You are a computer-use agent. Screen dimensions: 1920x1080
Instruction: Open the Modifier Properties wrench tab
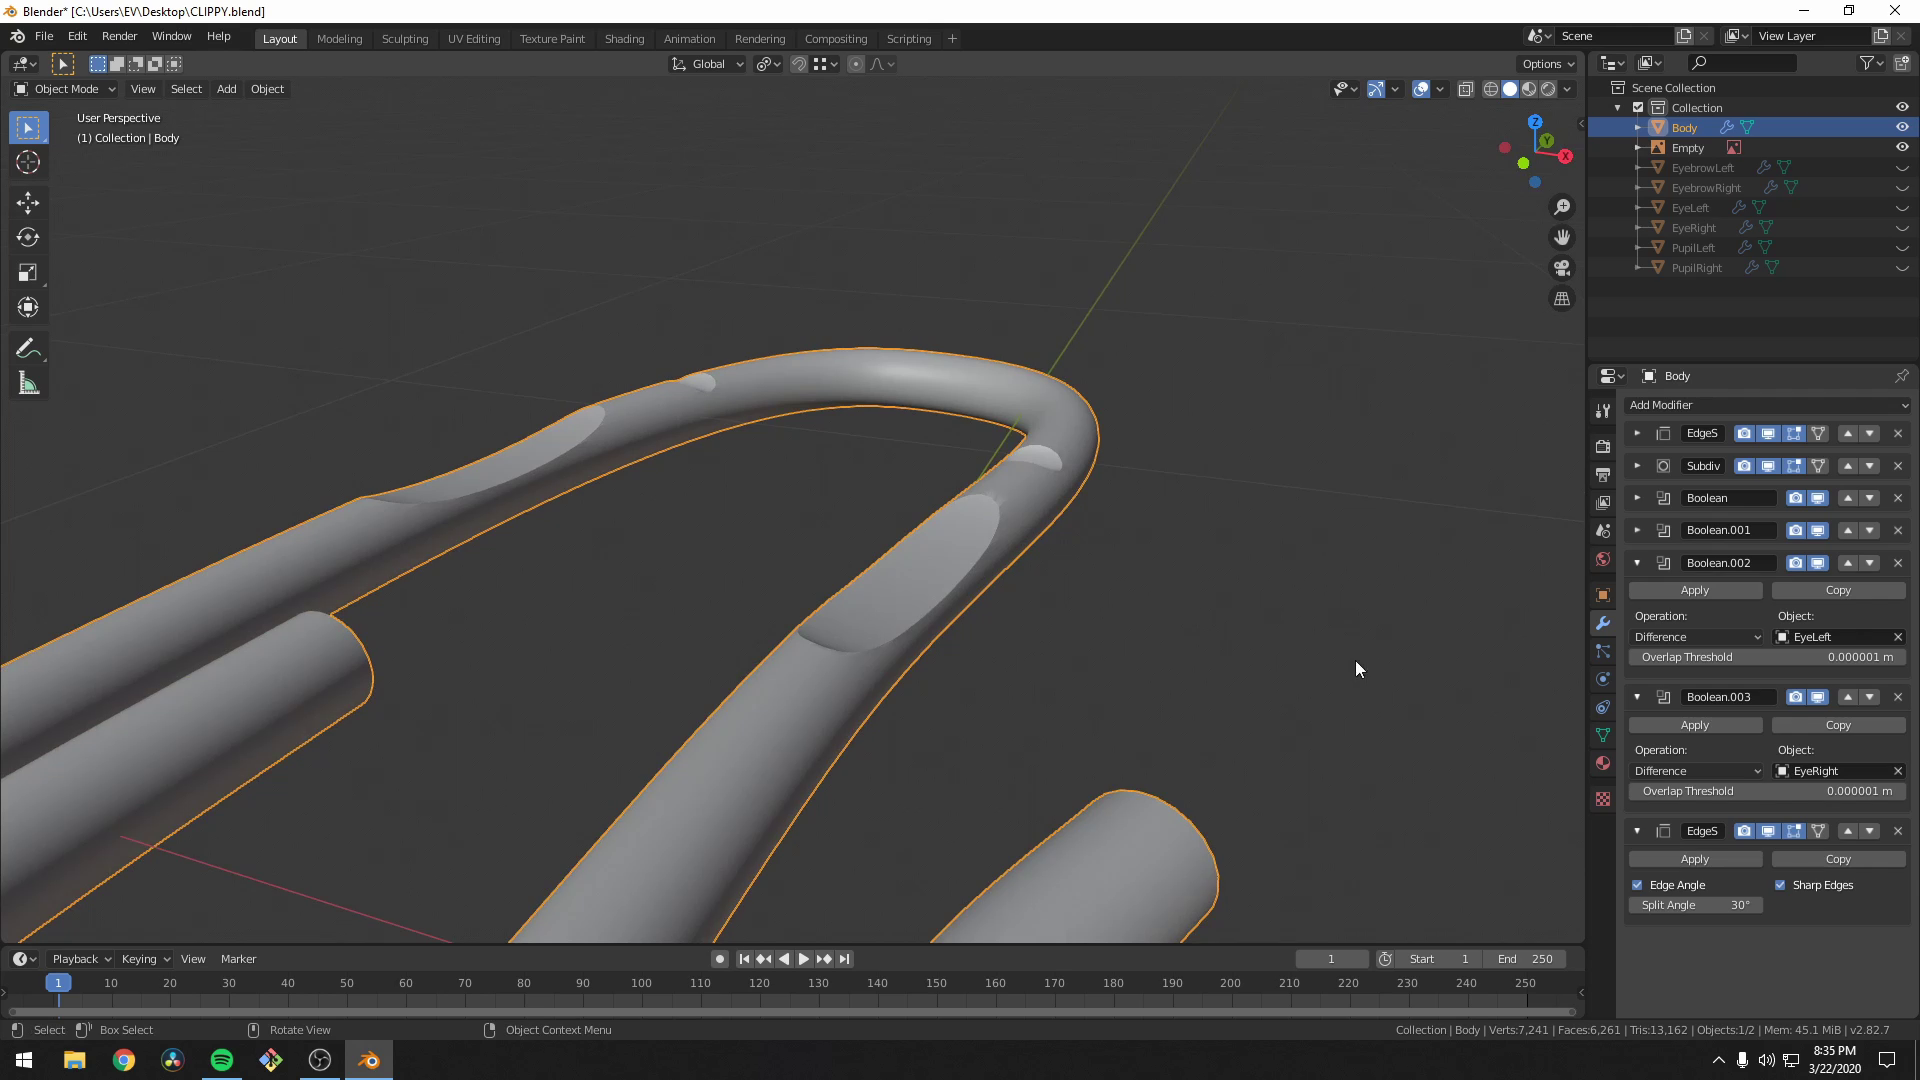coord(1603,622)
